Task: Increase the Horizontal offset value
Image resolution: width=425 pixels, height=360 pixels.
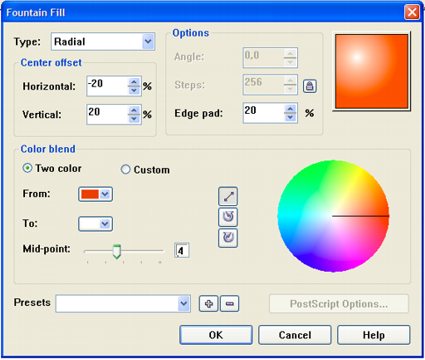Action: tap(134, 82)
